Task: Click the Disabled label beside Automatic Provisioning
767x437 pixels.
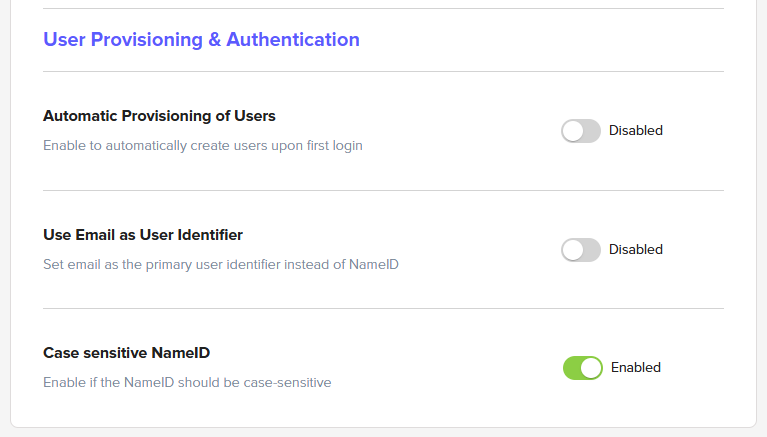Action: 636,131
